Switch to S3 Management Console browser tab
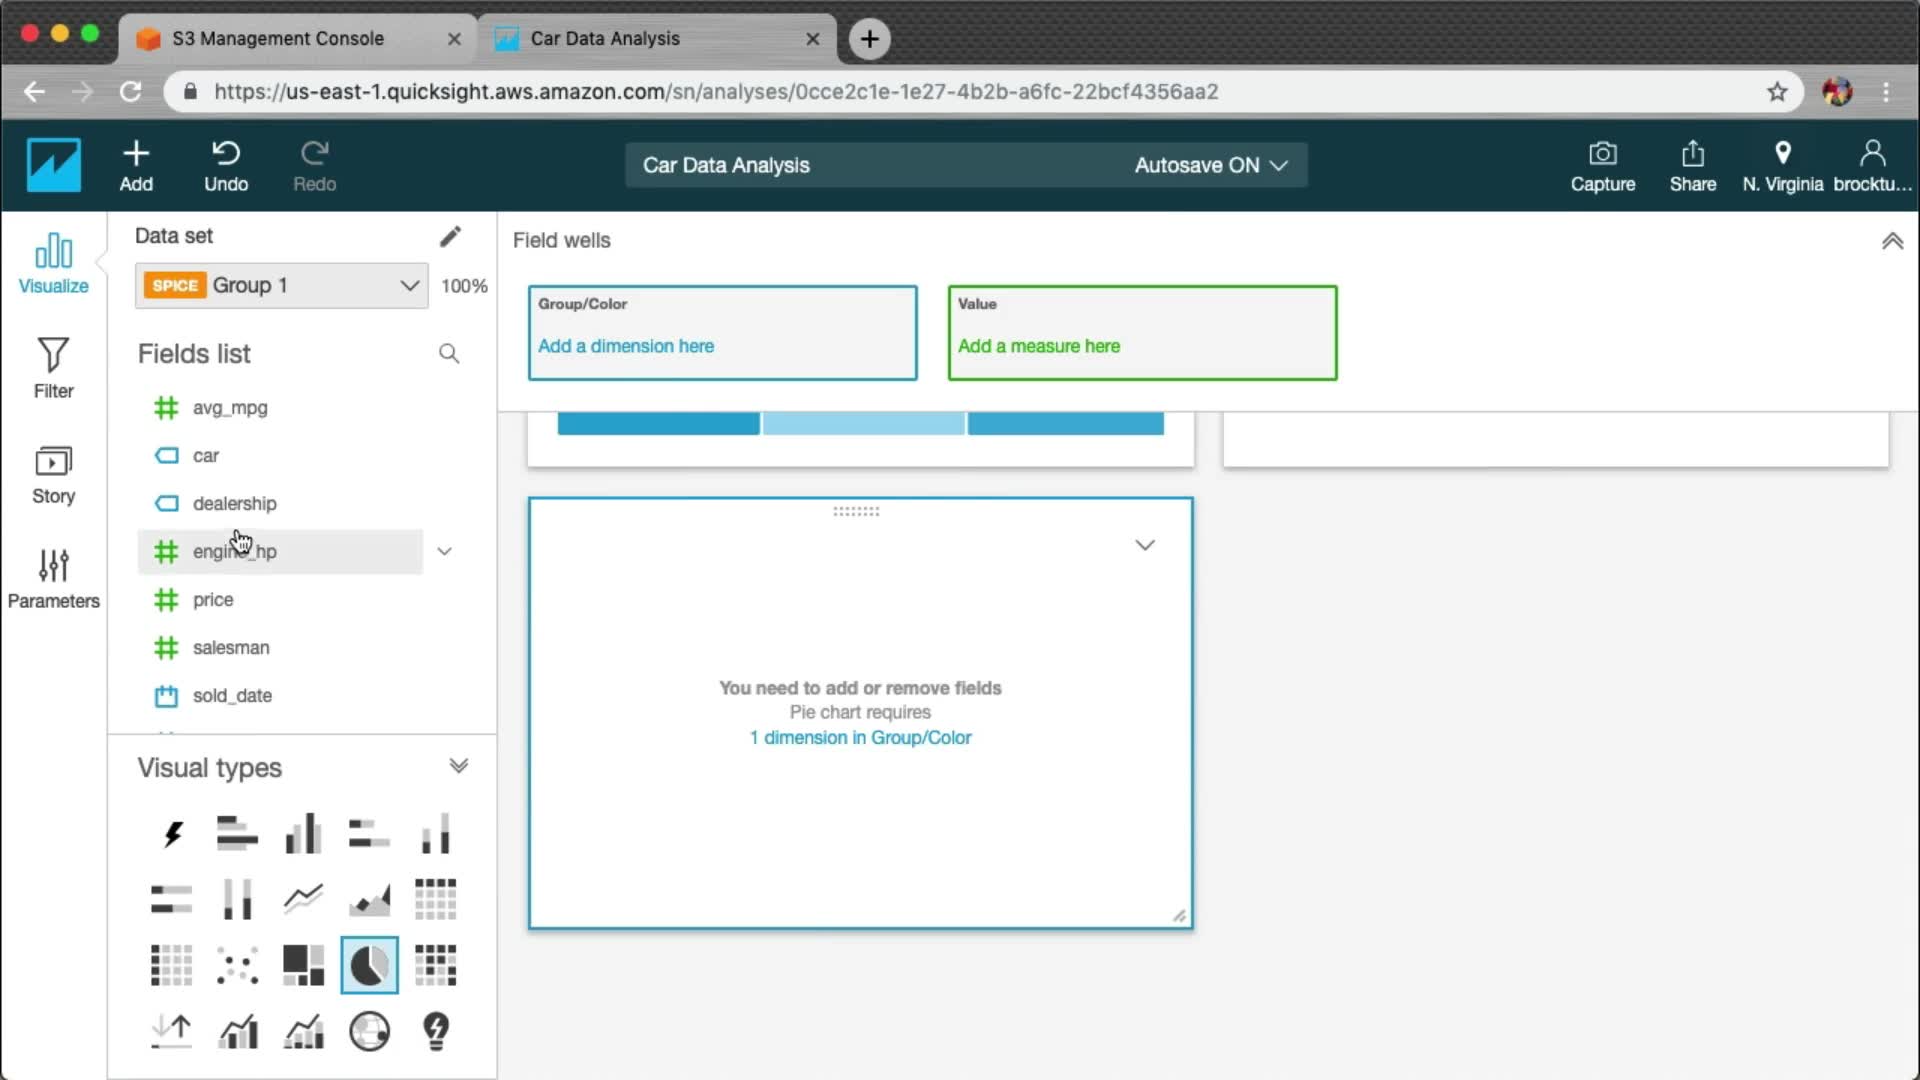The image size is (1920, 1080). coord(278,38)
